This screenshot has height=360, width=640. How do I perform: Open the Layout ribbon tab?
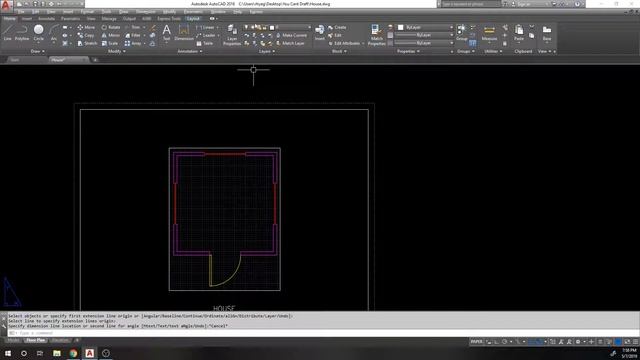click(x=193, y=18)
